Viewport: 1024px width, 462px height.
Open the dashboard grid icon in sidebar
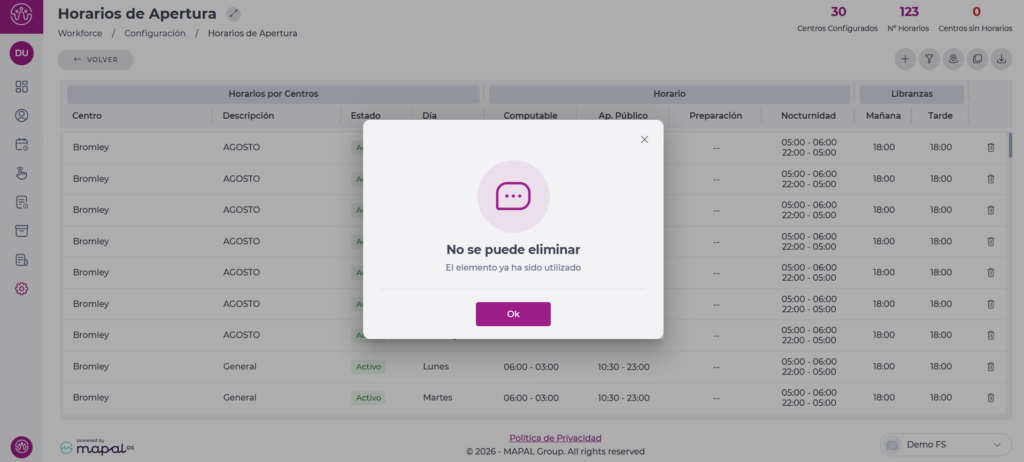point(22,87)
